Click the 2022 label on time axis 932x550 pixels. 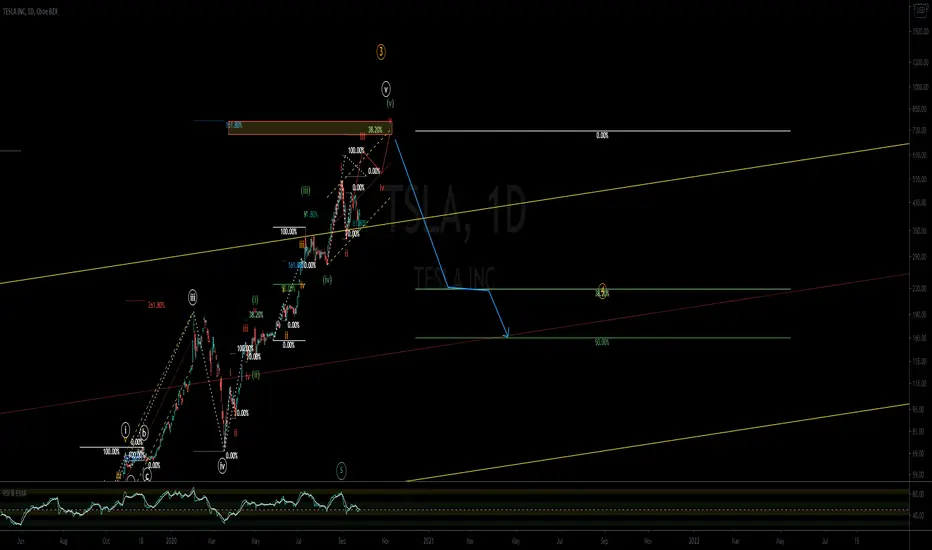pos(694,541)
